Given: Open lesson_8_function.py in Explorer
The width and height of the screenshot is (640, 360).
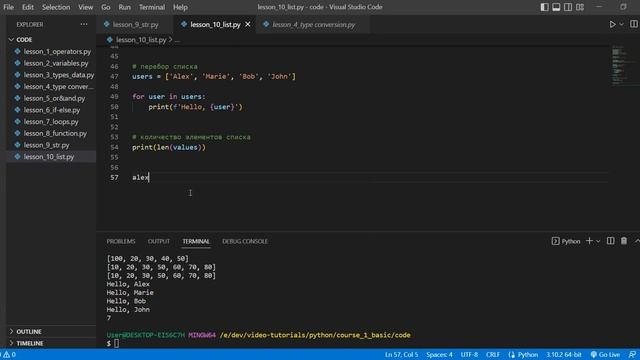Looking at the screenshot, I should coord(51,133).
